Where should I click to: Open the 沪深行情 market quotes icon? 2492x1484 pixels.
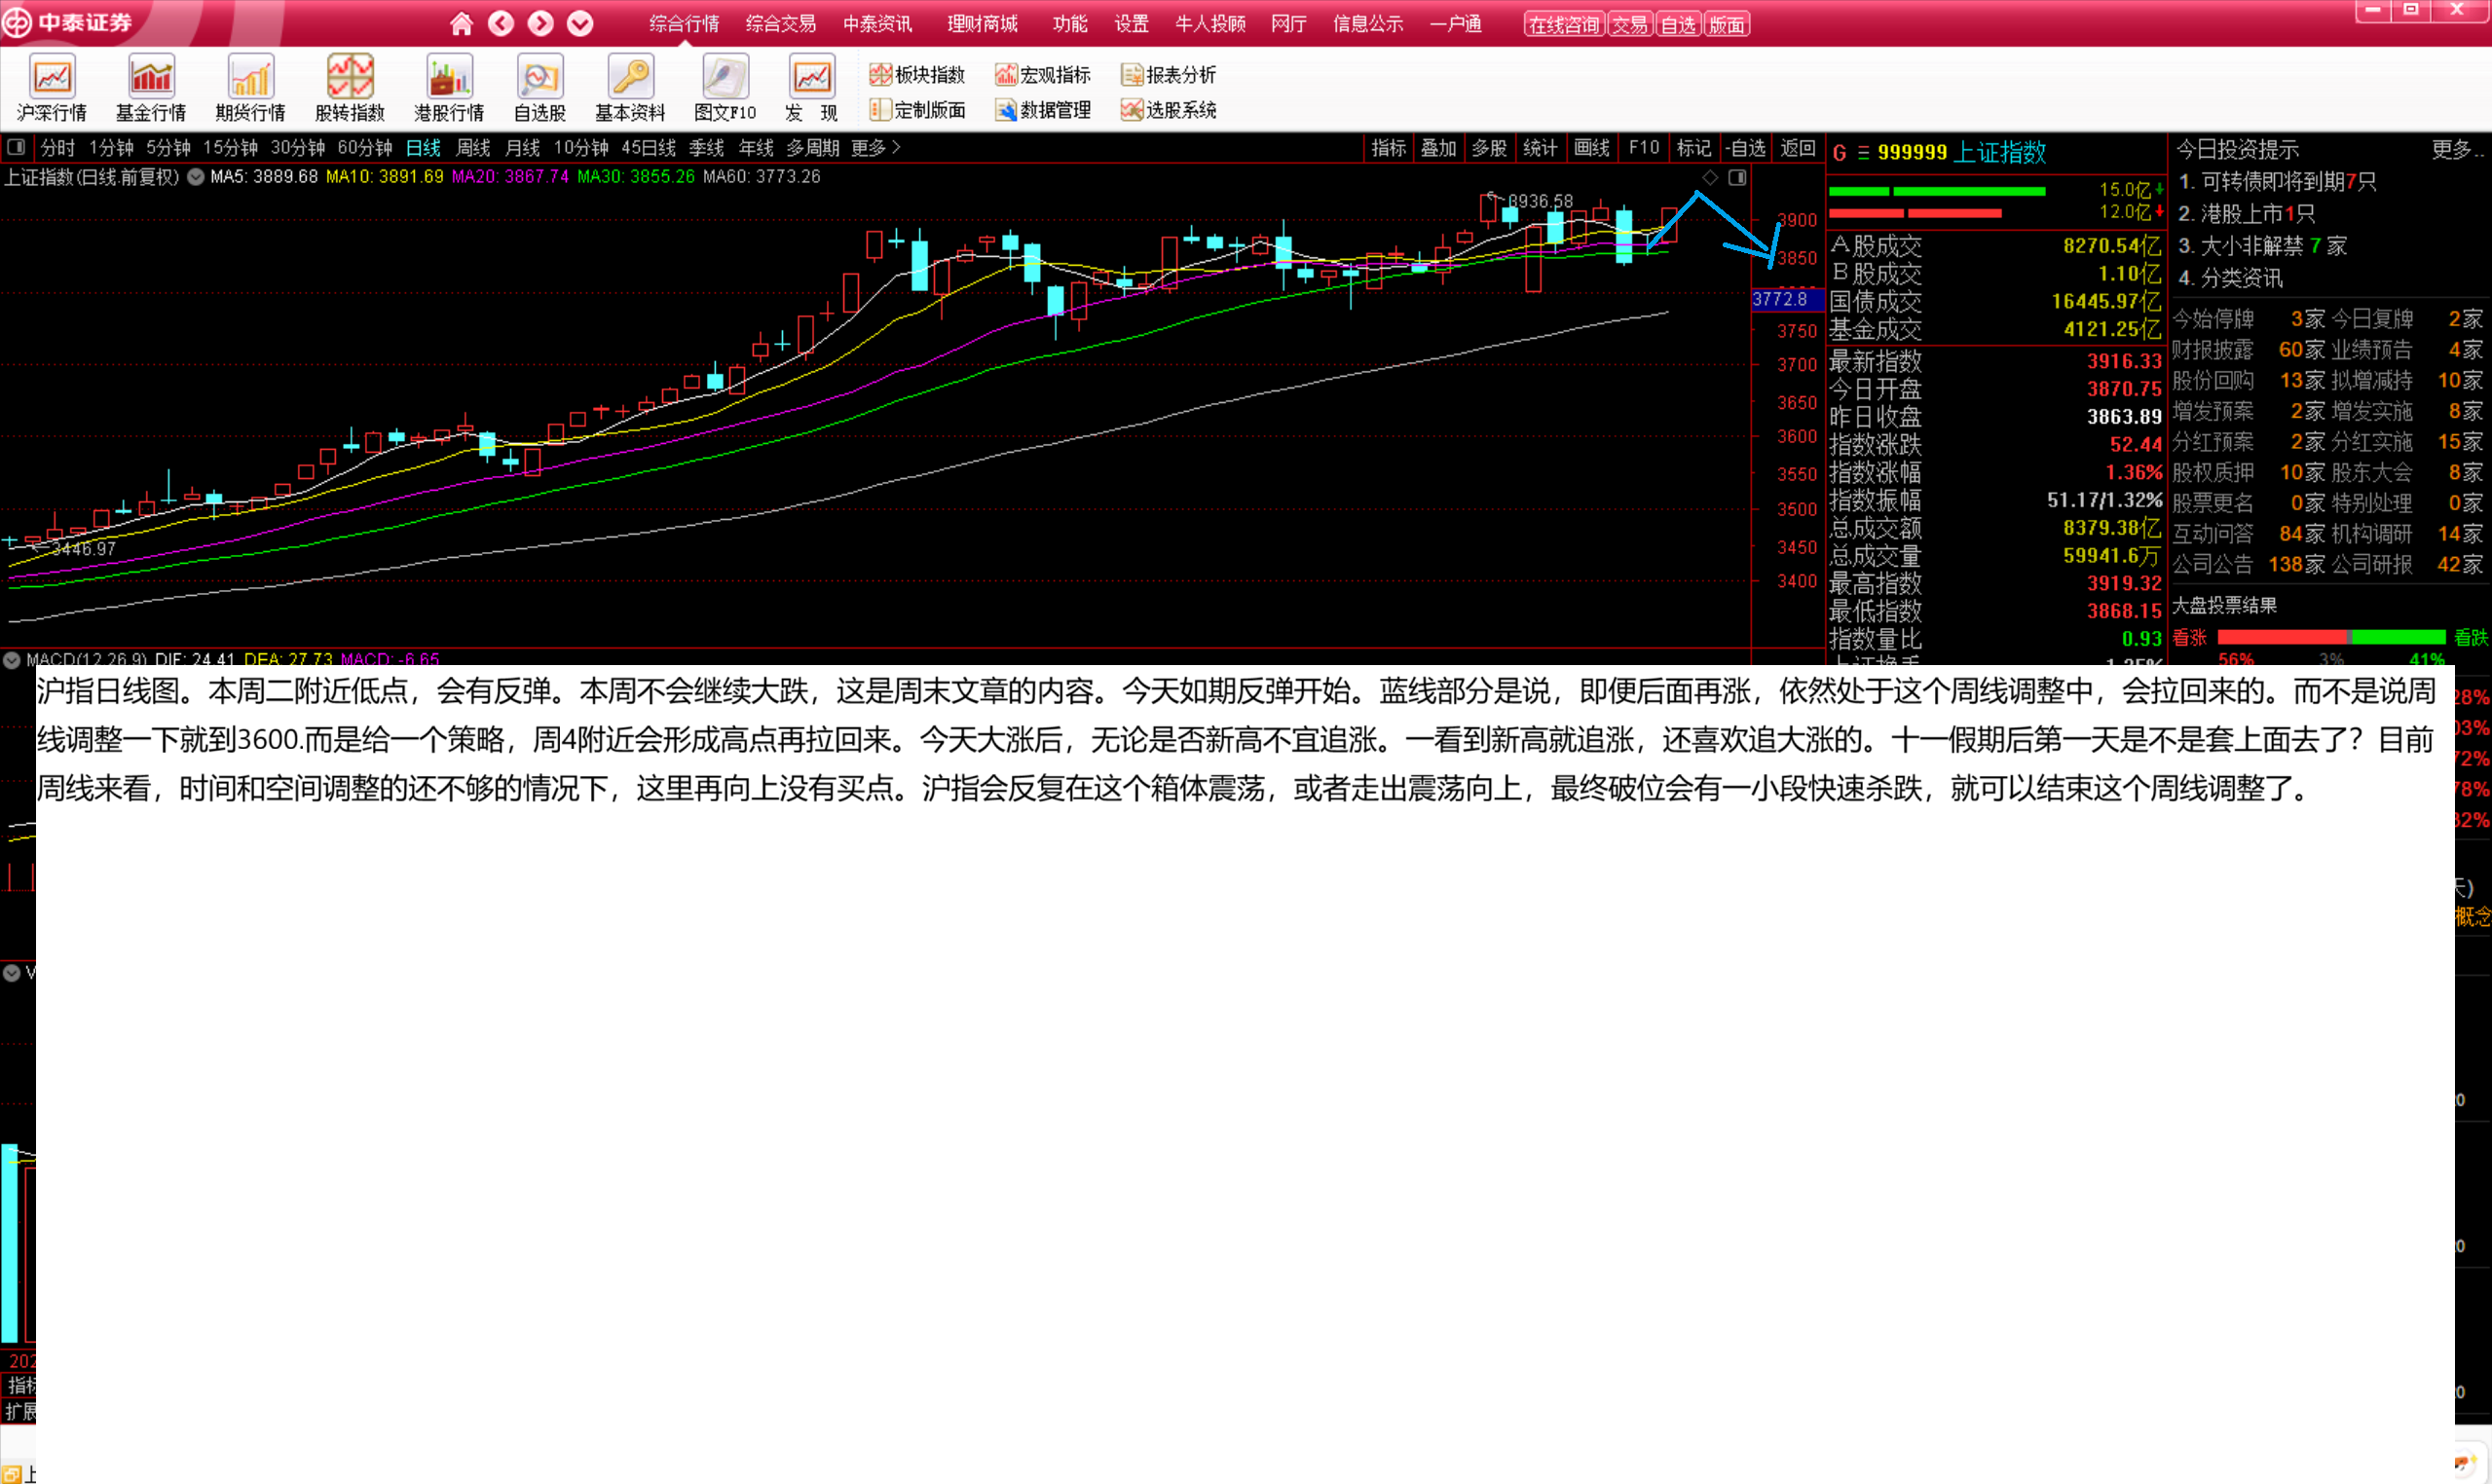51,78
